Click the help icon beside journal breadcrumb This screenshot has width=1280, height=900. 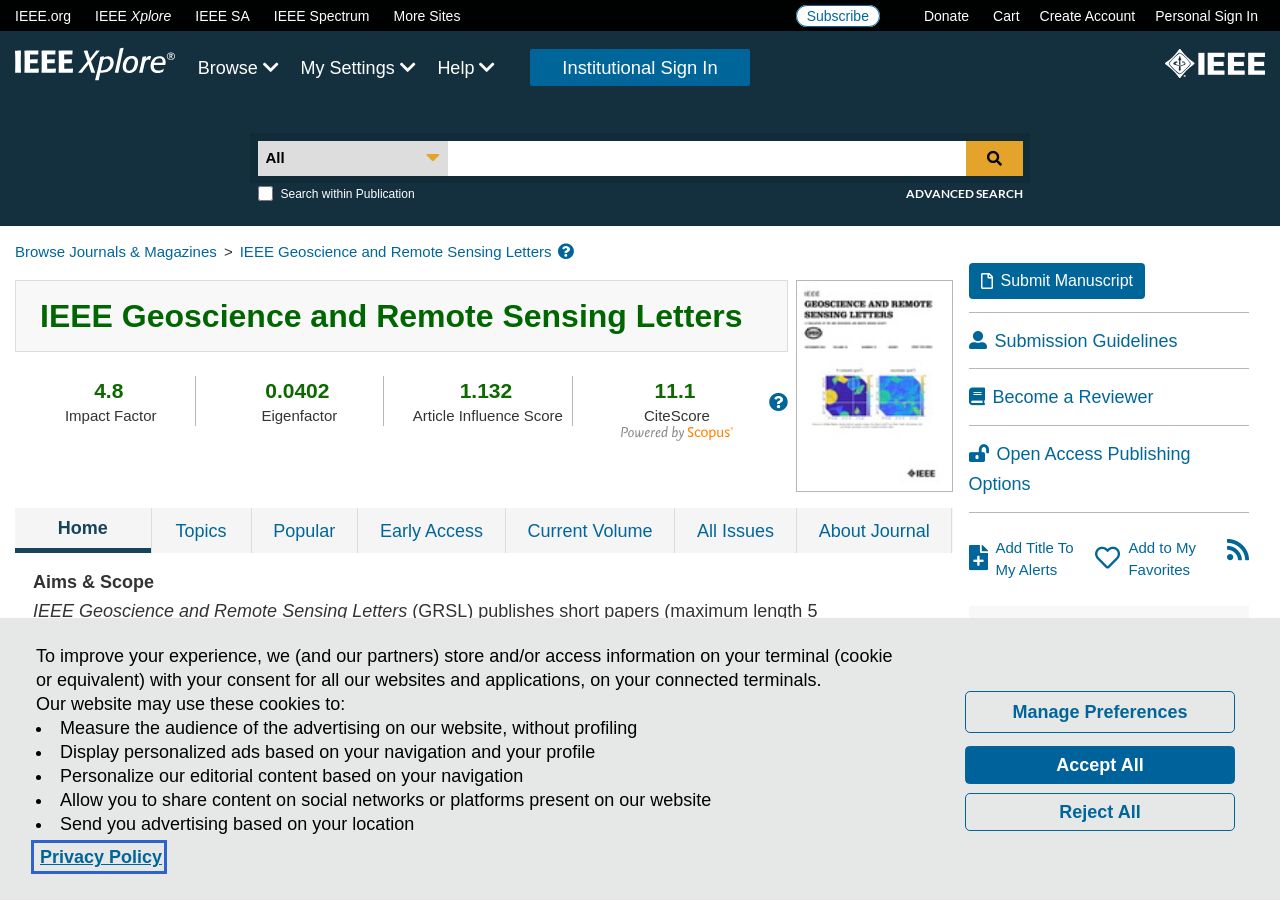click(x=566, y=251)
